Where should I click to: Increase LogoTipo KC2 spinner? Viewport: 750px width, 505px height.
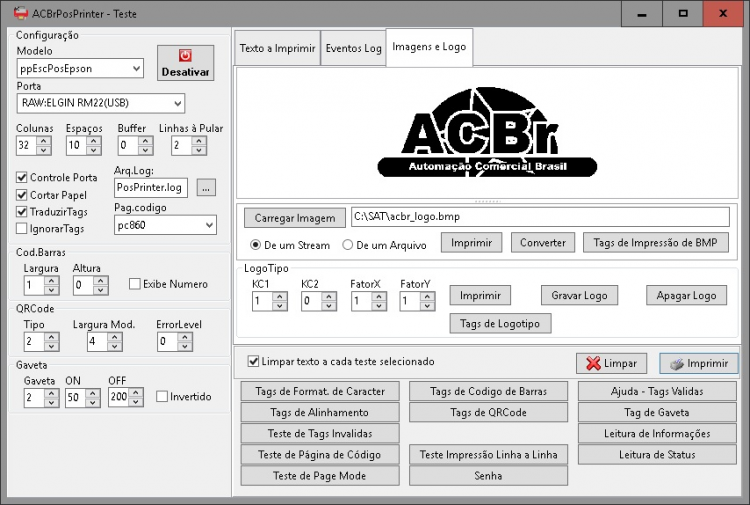[x=329, y=297]
